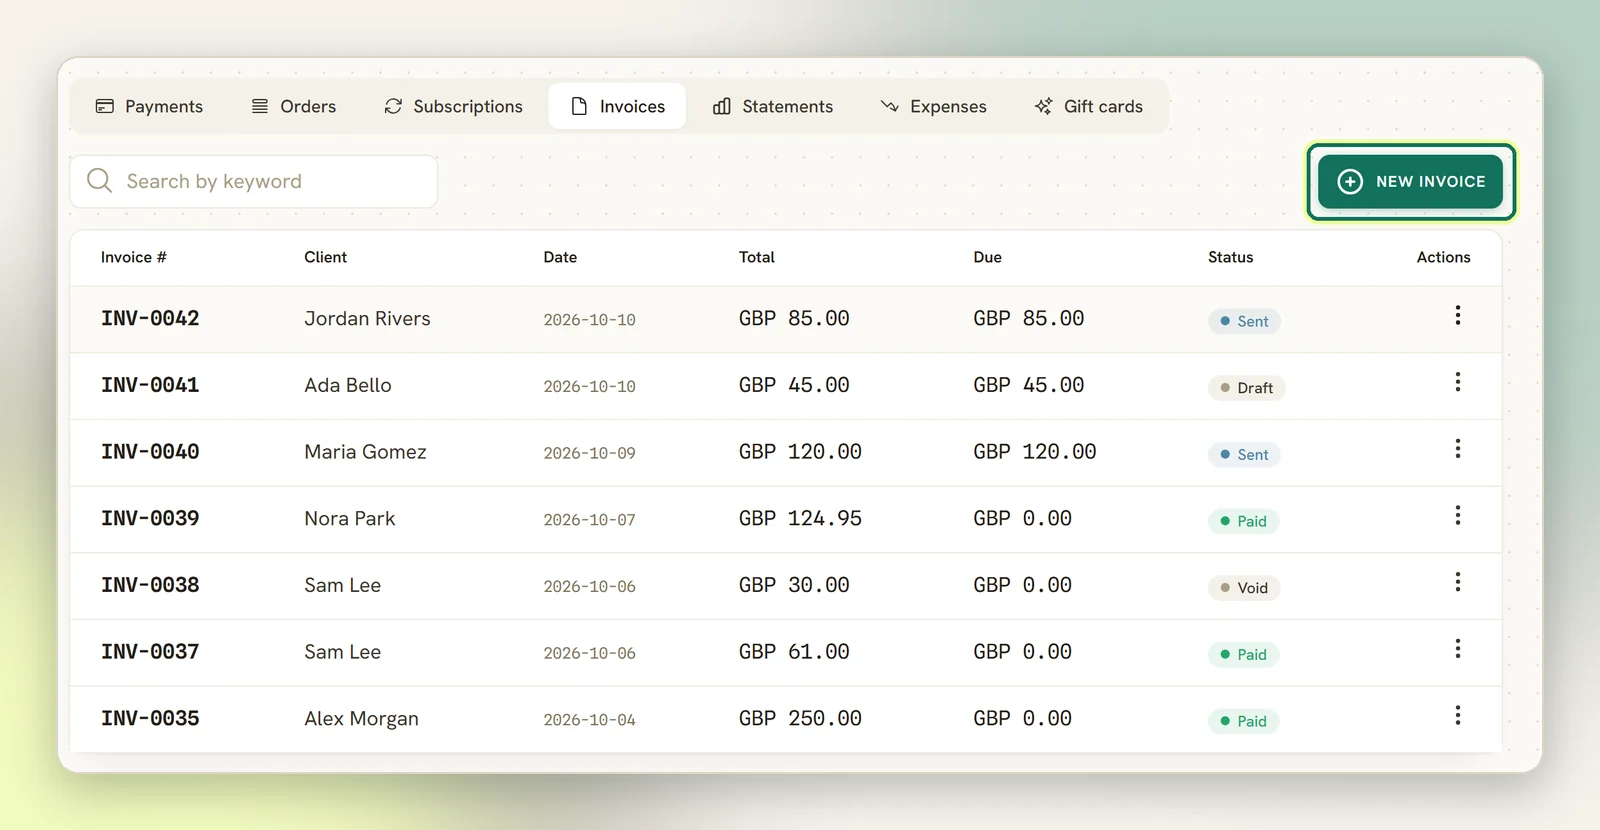Click the date 2026-10-07

[589, 520]
